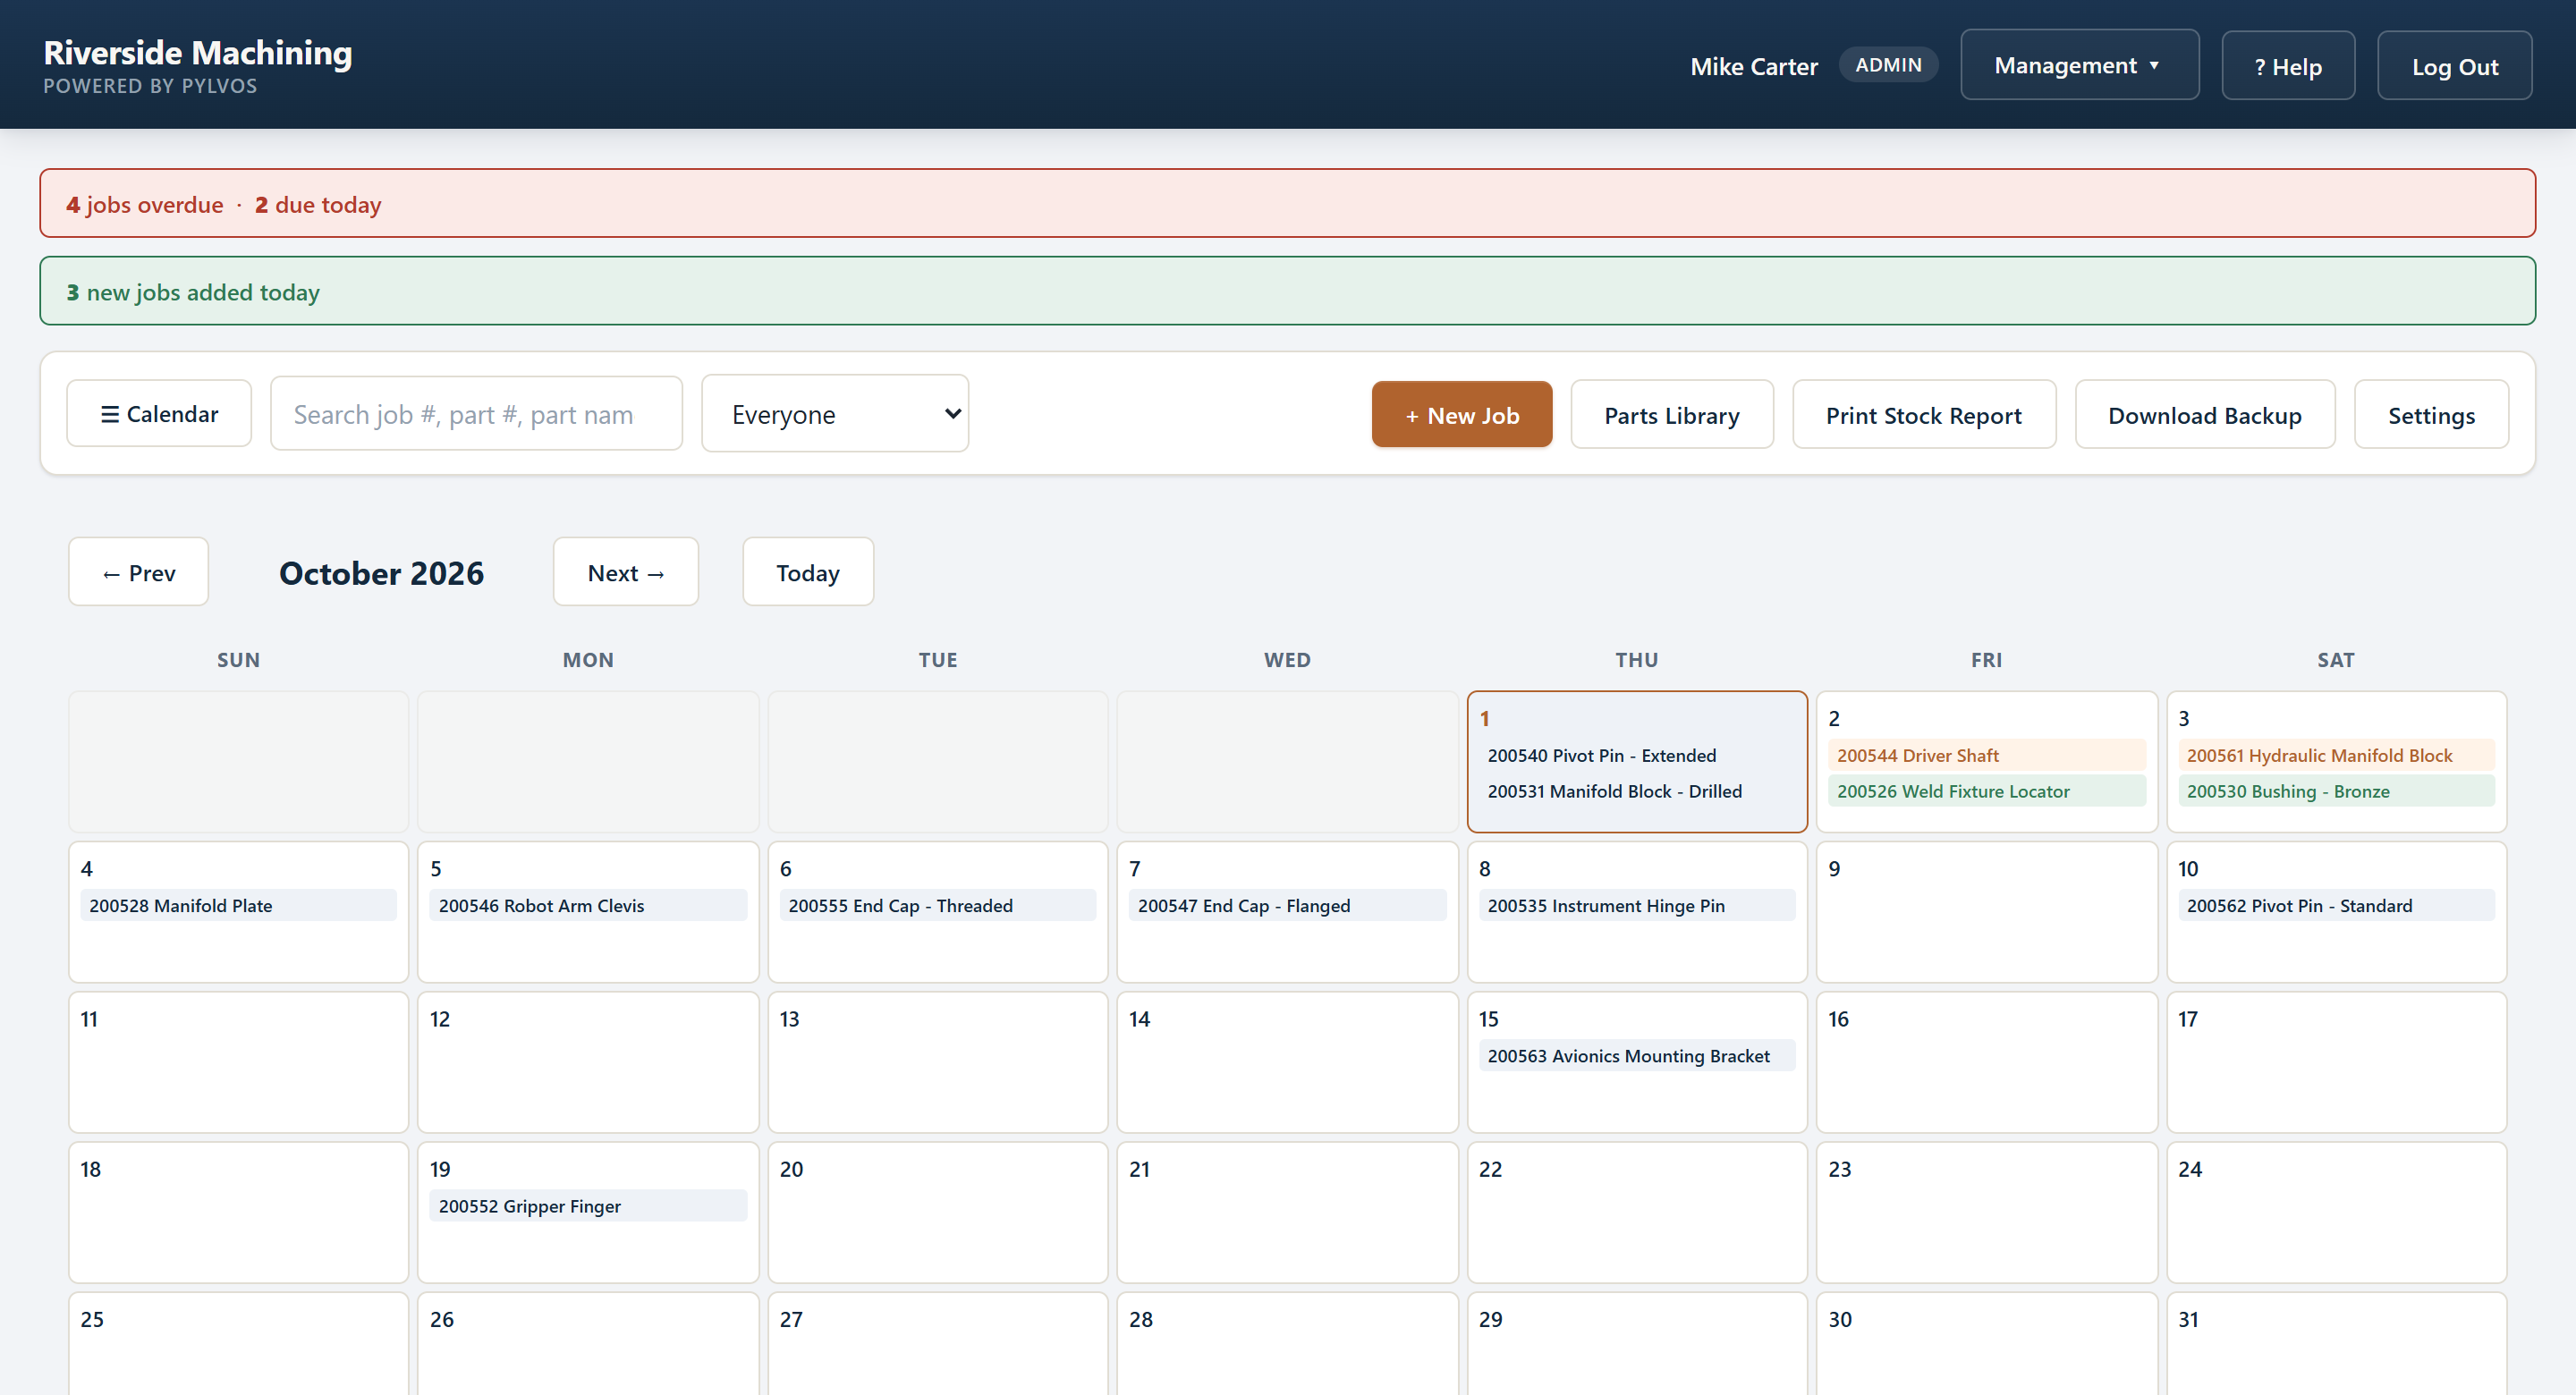Select the October 9 day cell
The width and height of the screenshot is (2576, 1395).
click(1986, 911)
